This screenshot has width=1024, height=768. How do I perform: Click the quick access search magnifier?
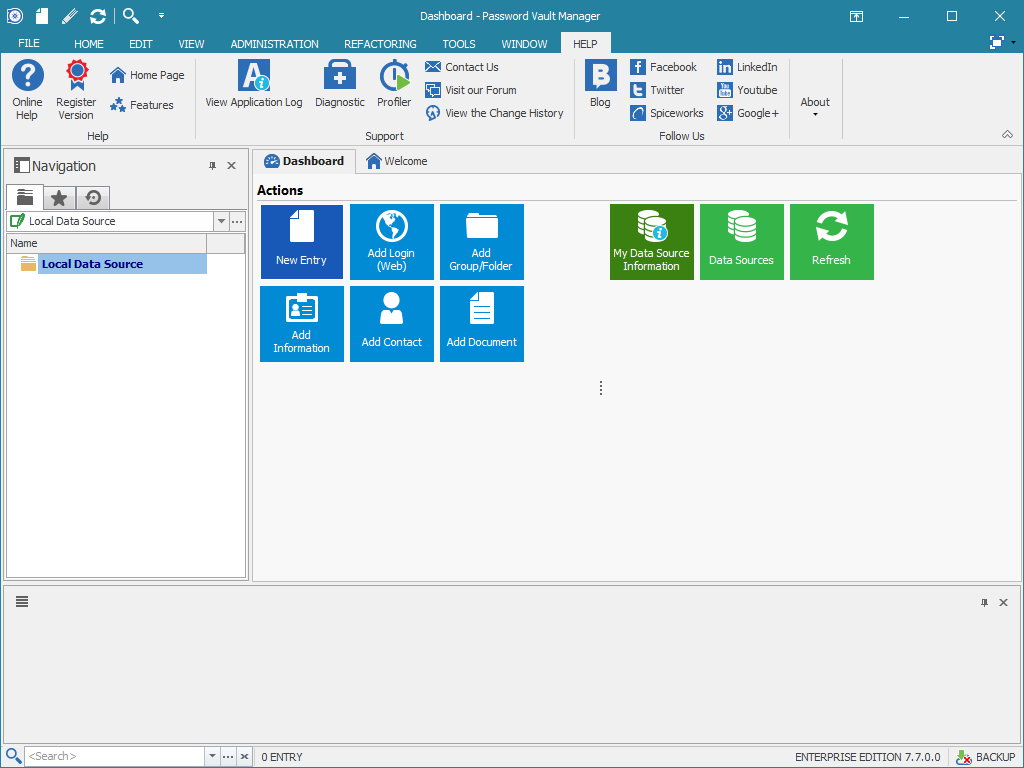(x=131, y=16)
